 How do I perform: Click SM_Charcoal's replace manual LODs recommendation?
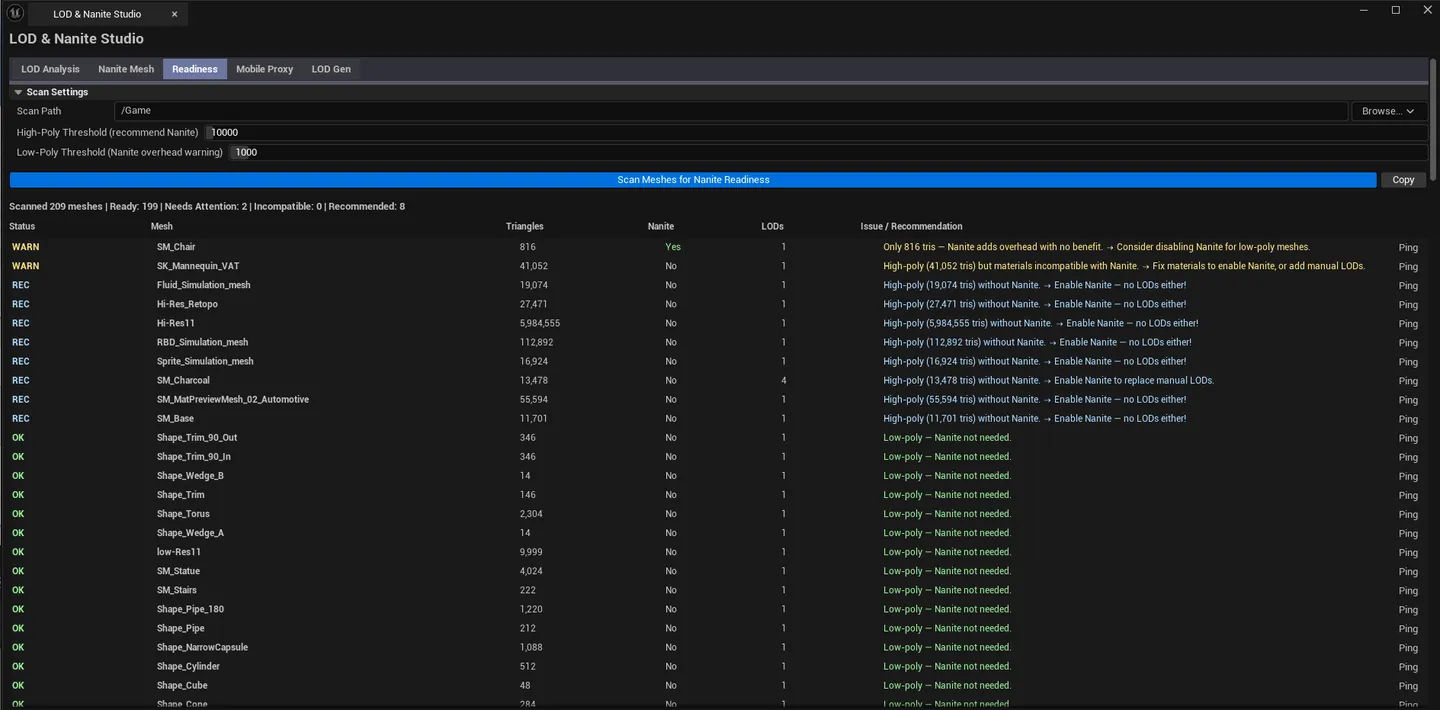click(x=1048, y=380)
